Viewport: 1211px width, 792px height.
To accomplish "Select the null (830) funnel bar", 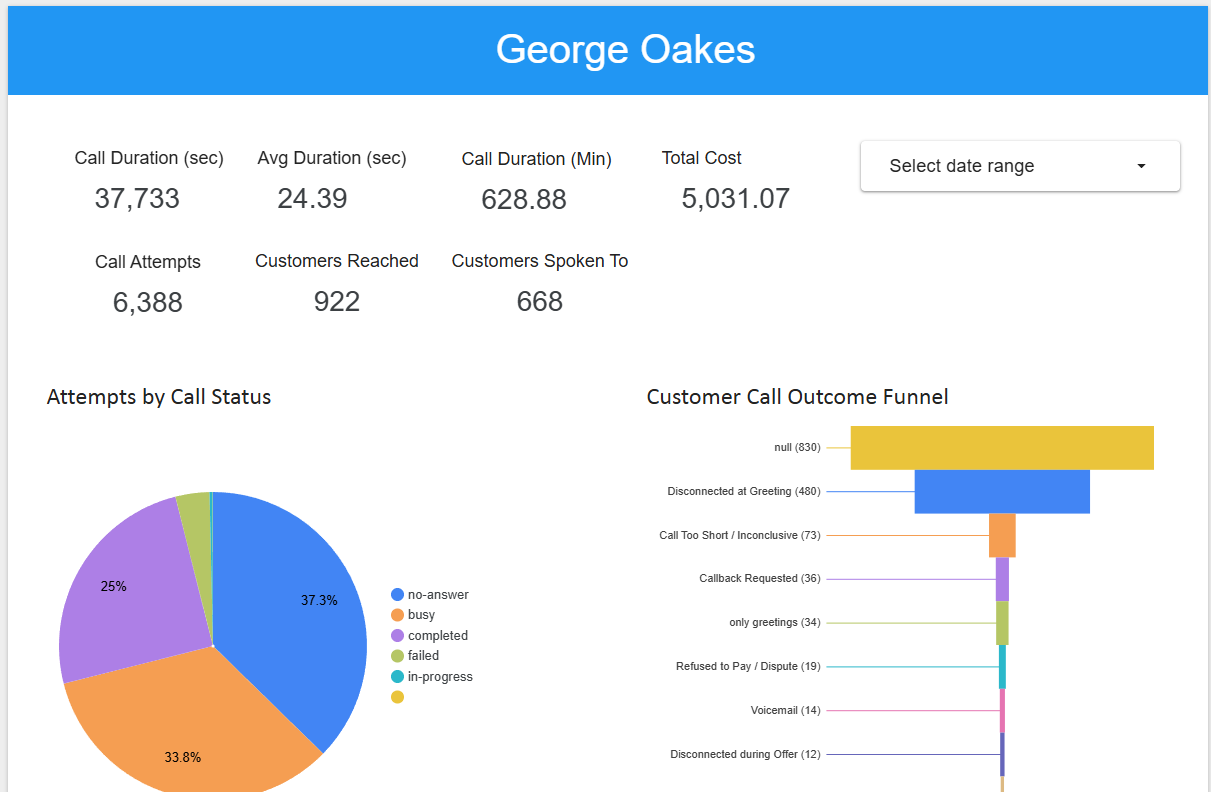I will click(x=1000, y=447).
